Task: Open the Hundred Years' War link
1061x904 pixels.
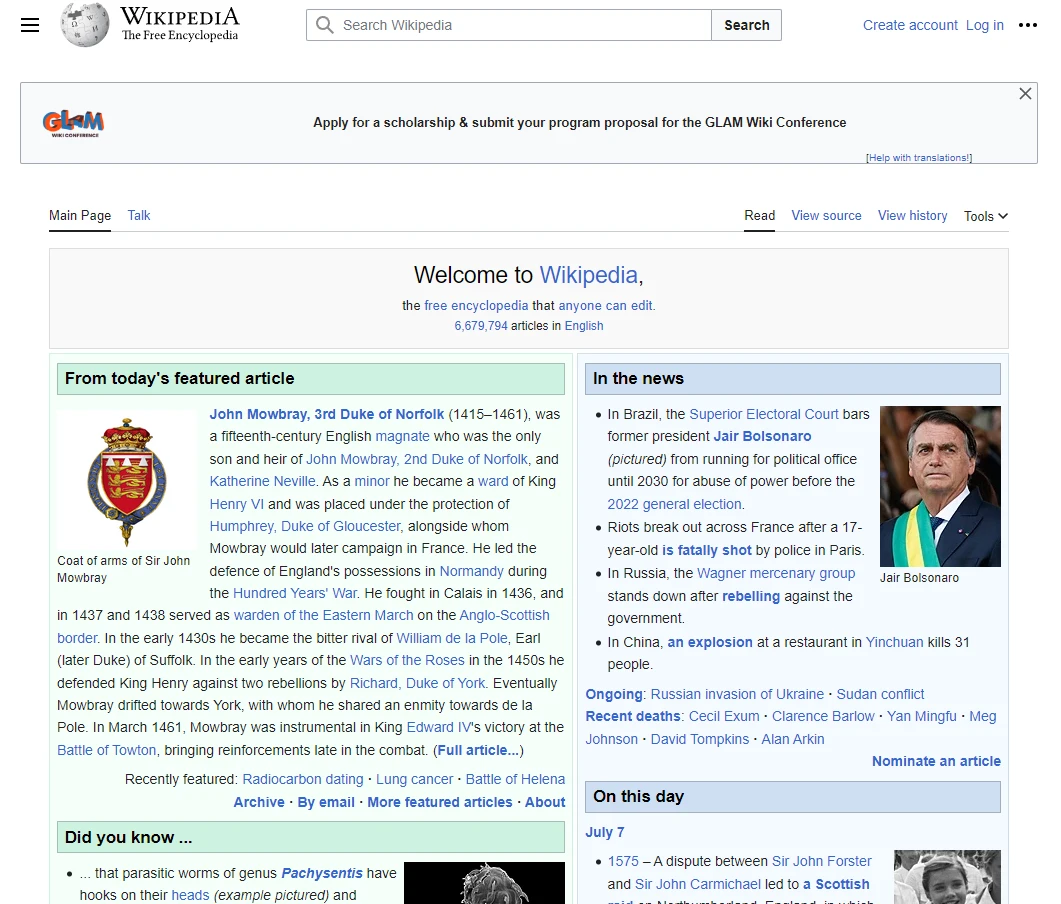Action: pos(295,593)
